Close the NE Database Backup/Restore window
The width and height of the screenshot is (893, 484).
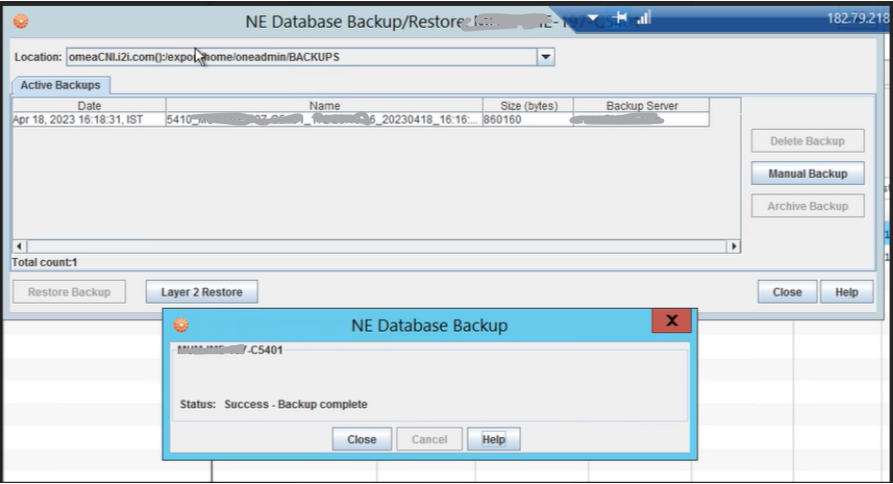point(787,292)
